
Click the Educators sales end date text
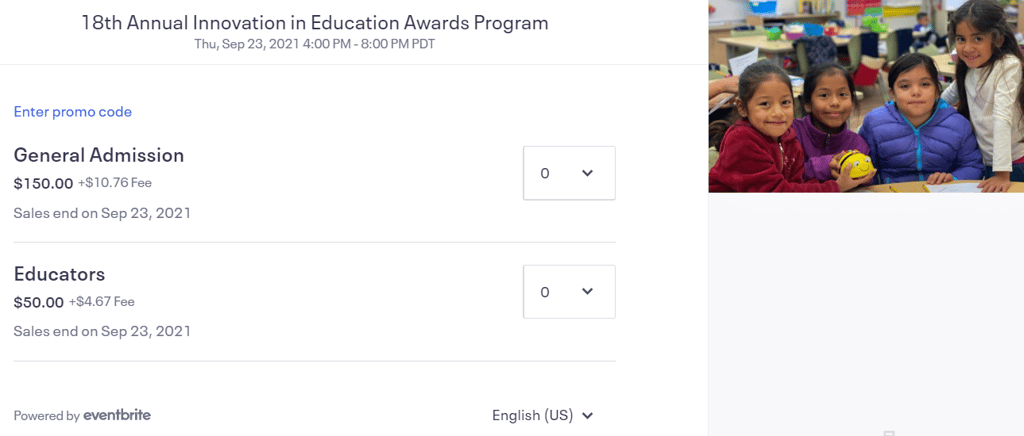pos(102,331)
